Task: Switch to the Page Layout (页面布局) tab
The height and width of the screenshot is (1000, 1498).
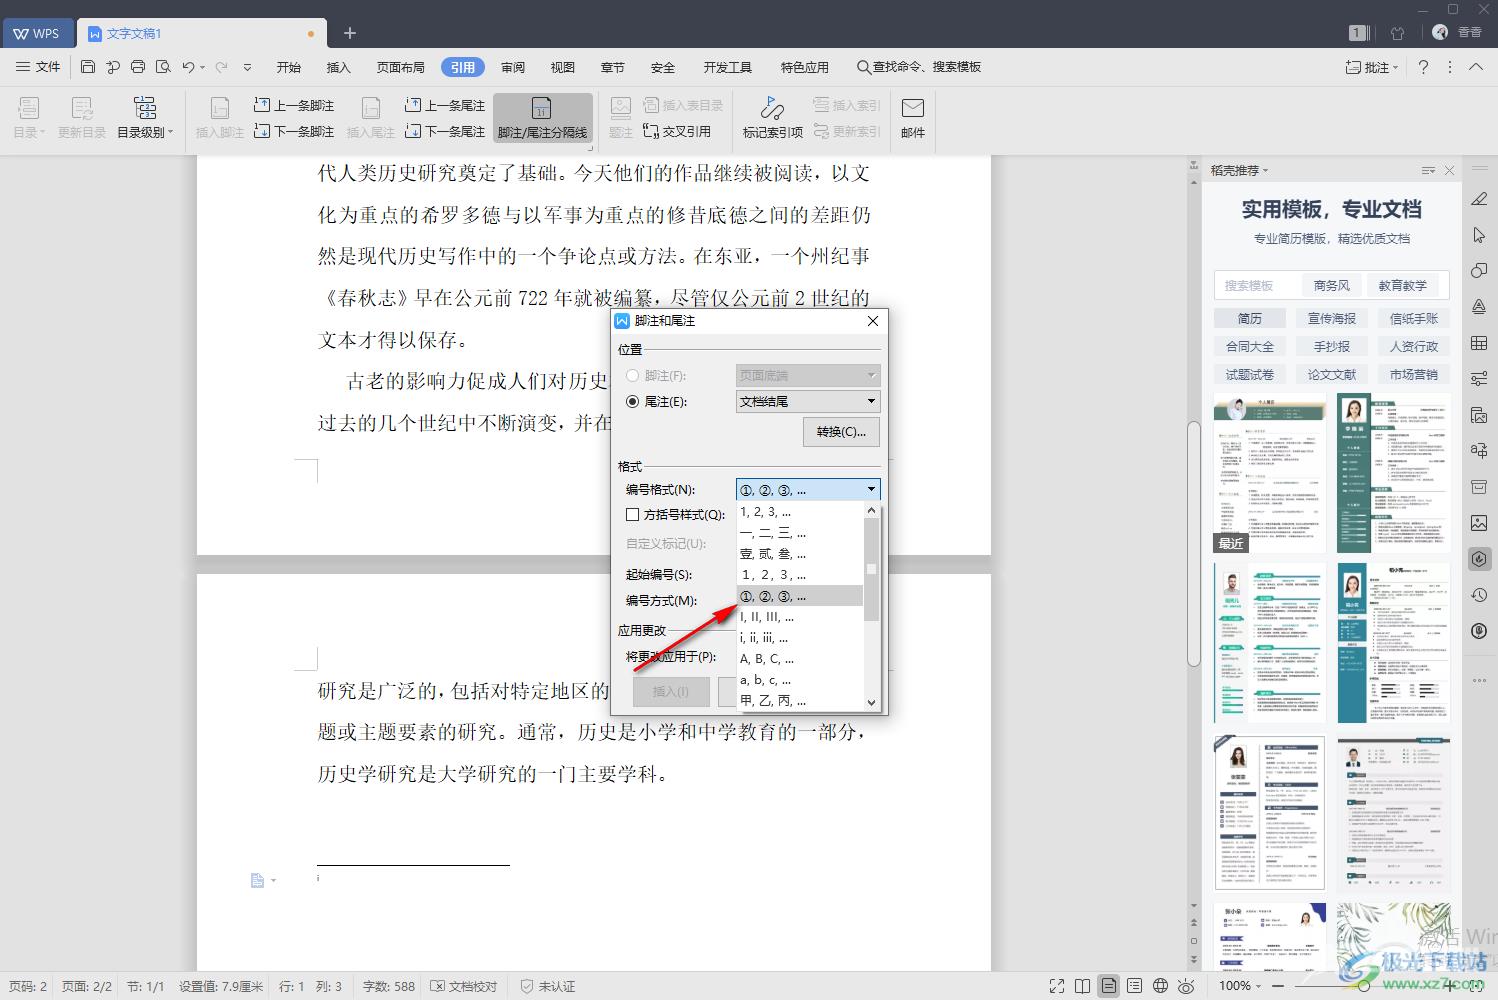Action: (401, 67)
